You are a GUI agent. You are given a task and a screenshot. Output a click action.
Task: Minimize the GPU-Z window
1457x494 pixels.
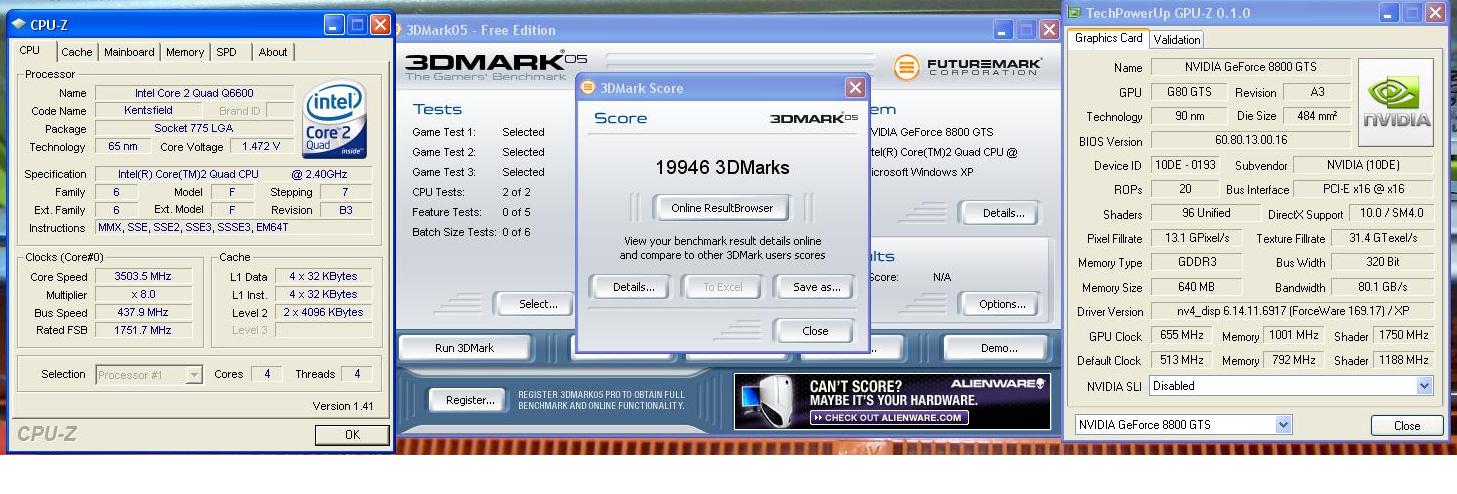[1389, 13]
